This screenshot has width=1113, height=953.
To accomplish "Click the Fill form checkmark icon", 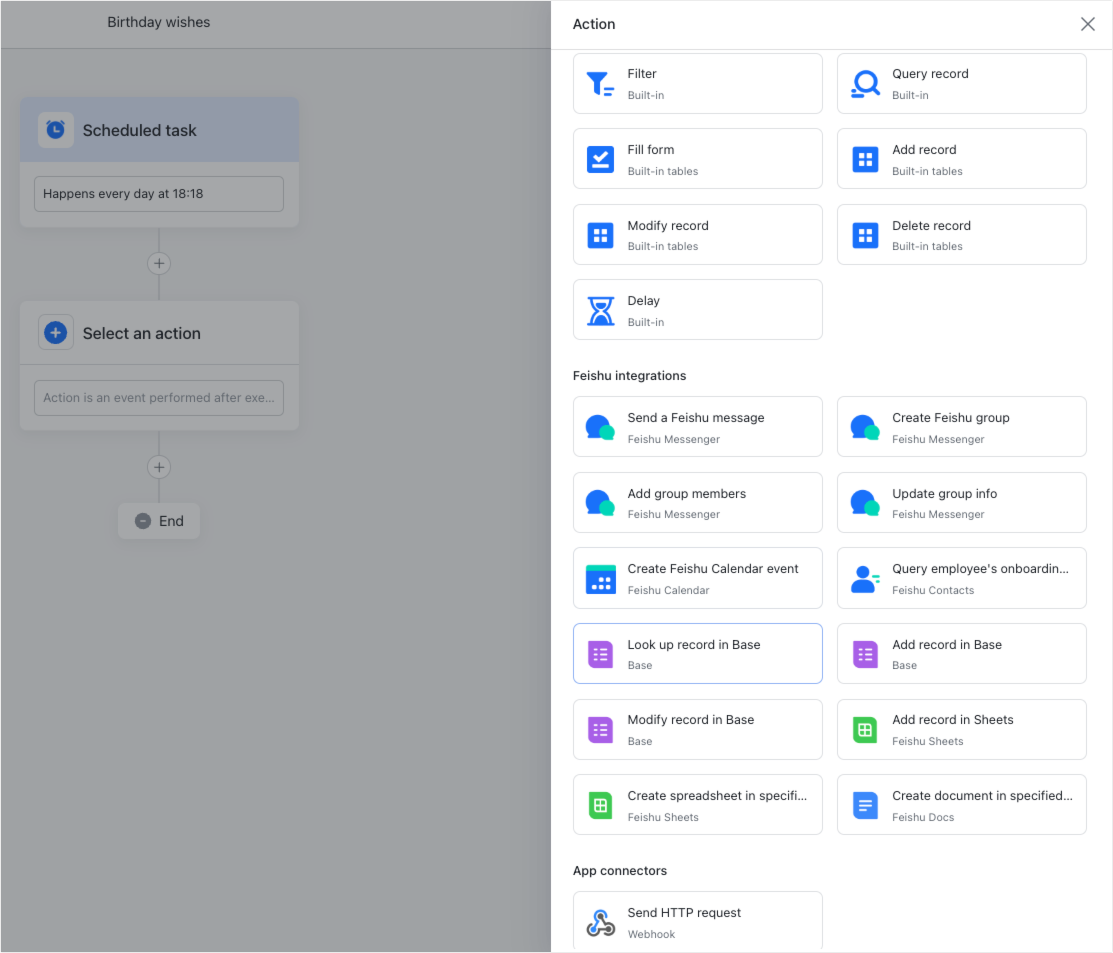I will coord(600,158).
